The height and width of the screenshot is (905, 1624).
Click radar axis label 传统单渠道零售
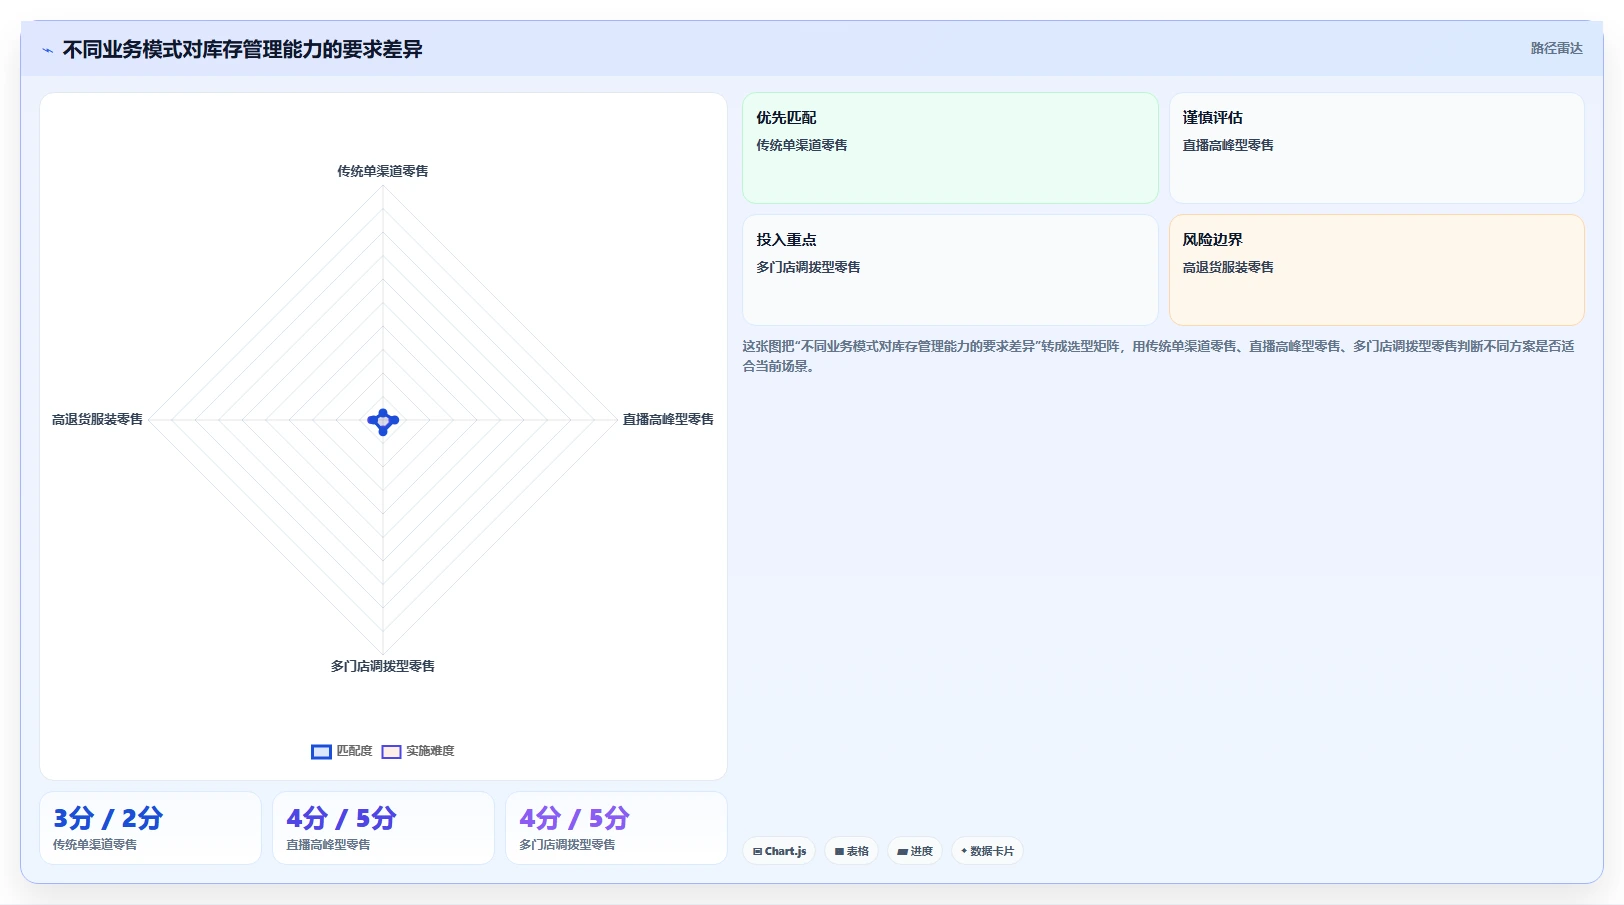coord(383,171)
